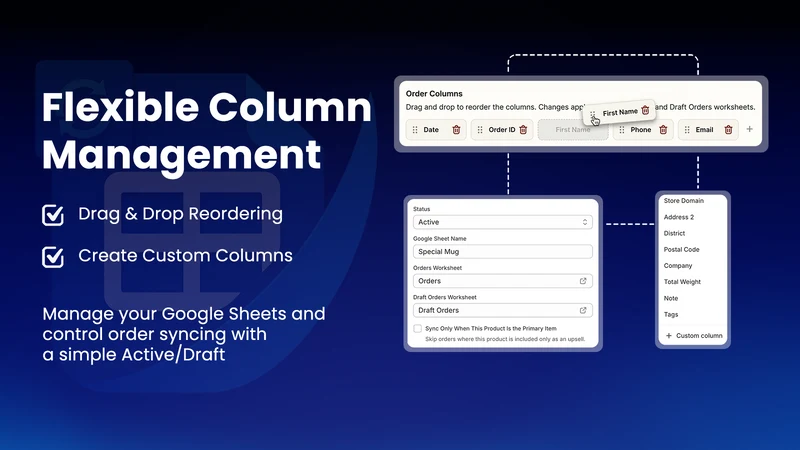Viewport: 800px width, 450px height.
Task: Remove the Order ID column via trash icon
Action: [523, 130]
